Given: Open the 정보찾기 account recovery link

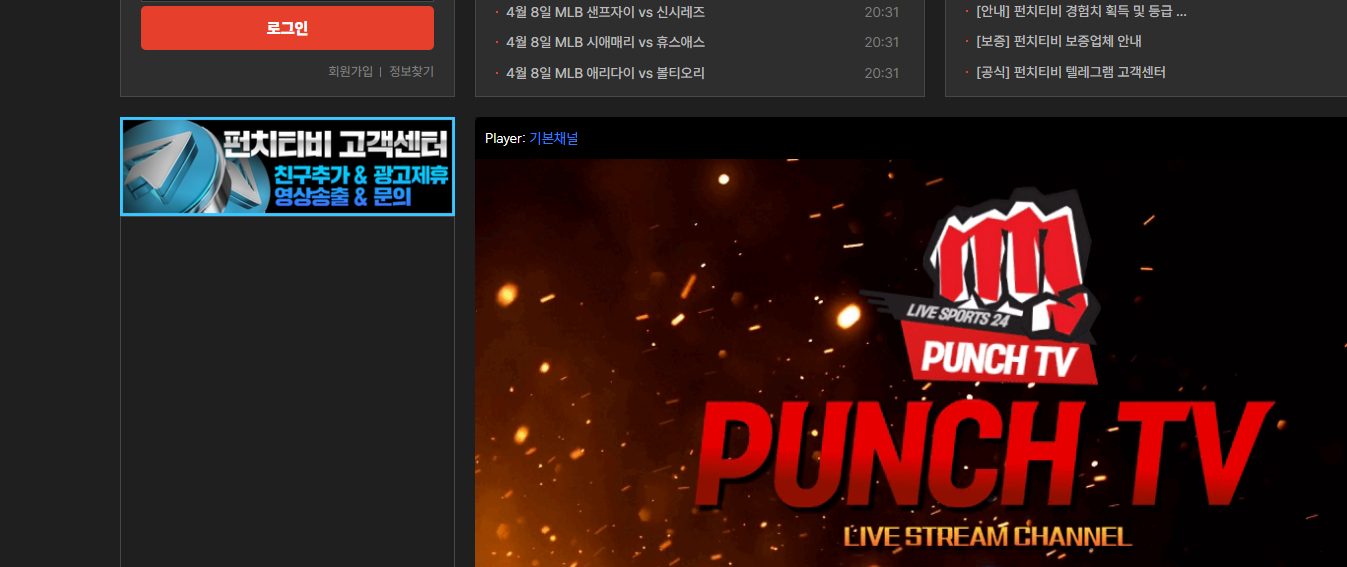Looking at the screenshot, I should point(412,71).
